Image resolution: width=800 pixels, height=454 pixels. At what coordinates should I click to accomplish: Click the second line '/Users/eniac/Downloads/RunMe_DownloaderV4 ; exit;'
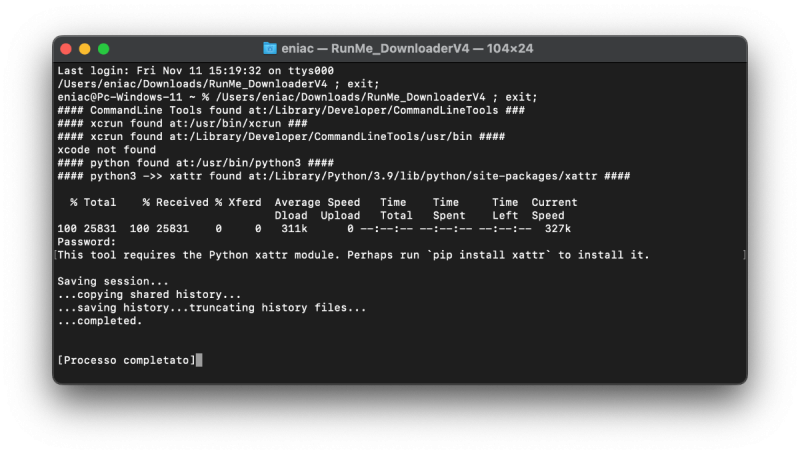[218, 84]
